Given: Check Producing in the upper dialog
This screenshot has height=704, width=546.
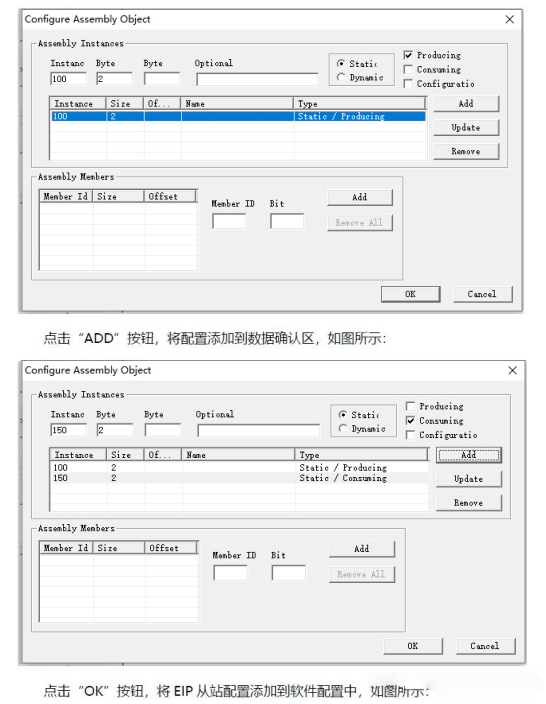Looking at the screenshot, I should click(x=408, y=55).
